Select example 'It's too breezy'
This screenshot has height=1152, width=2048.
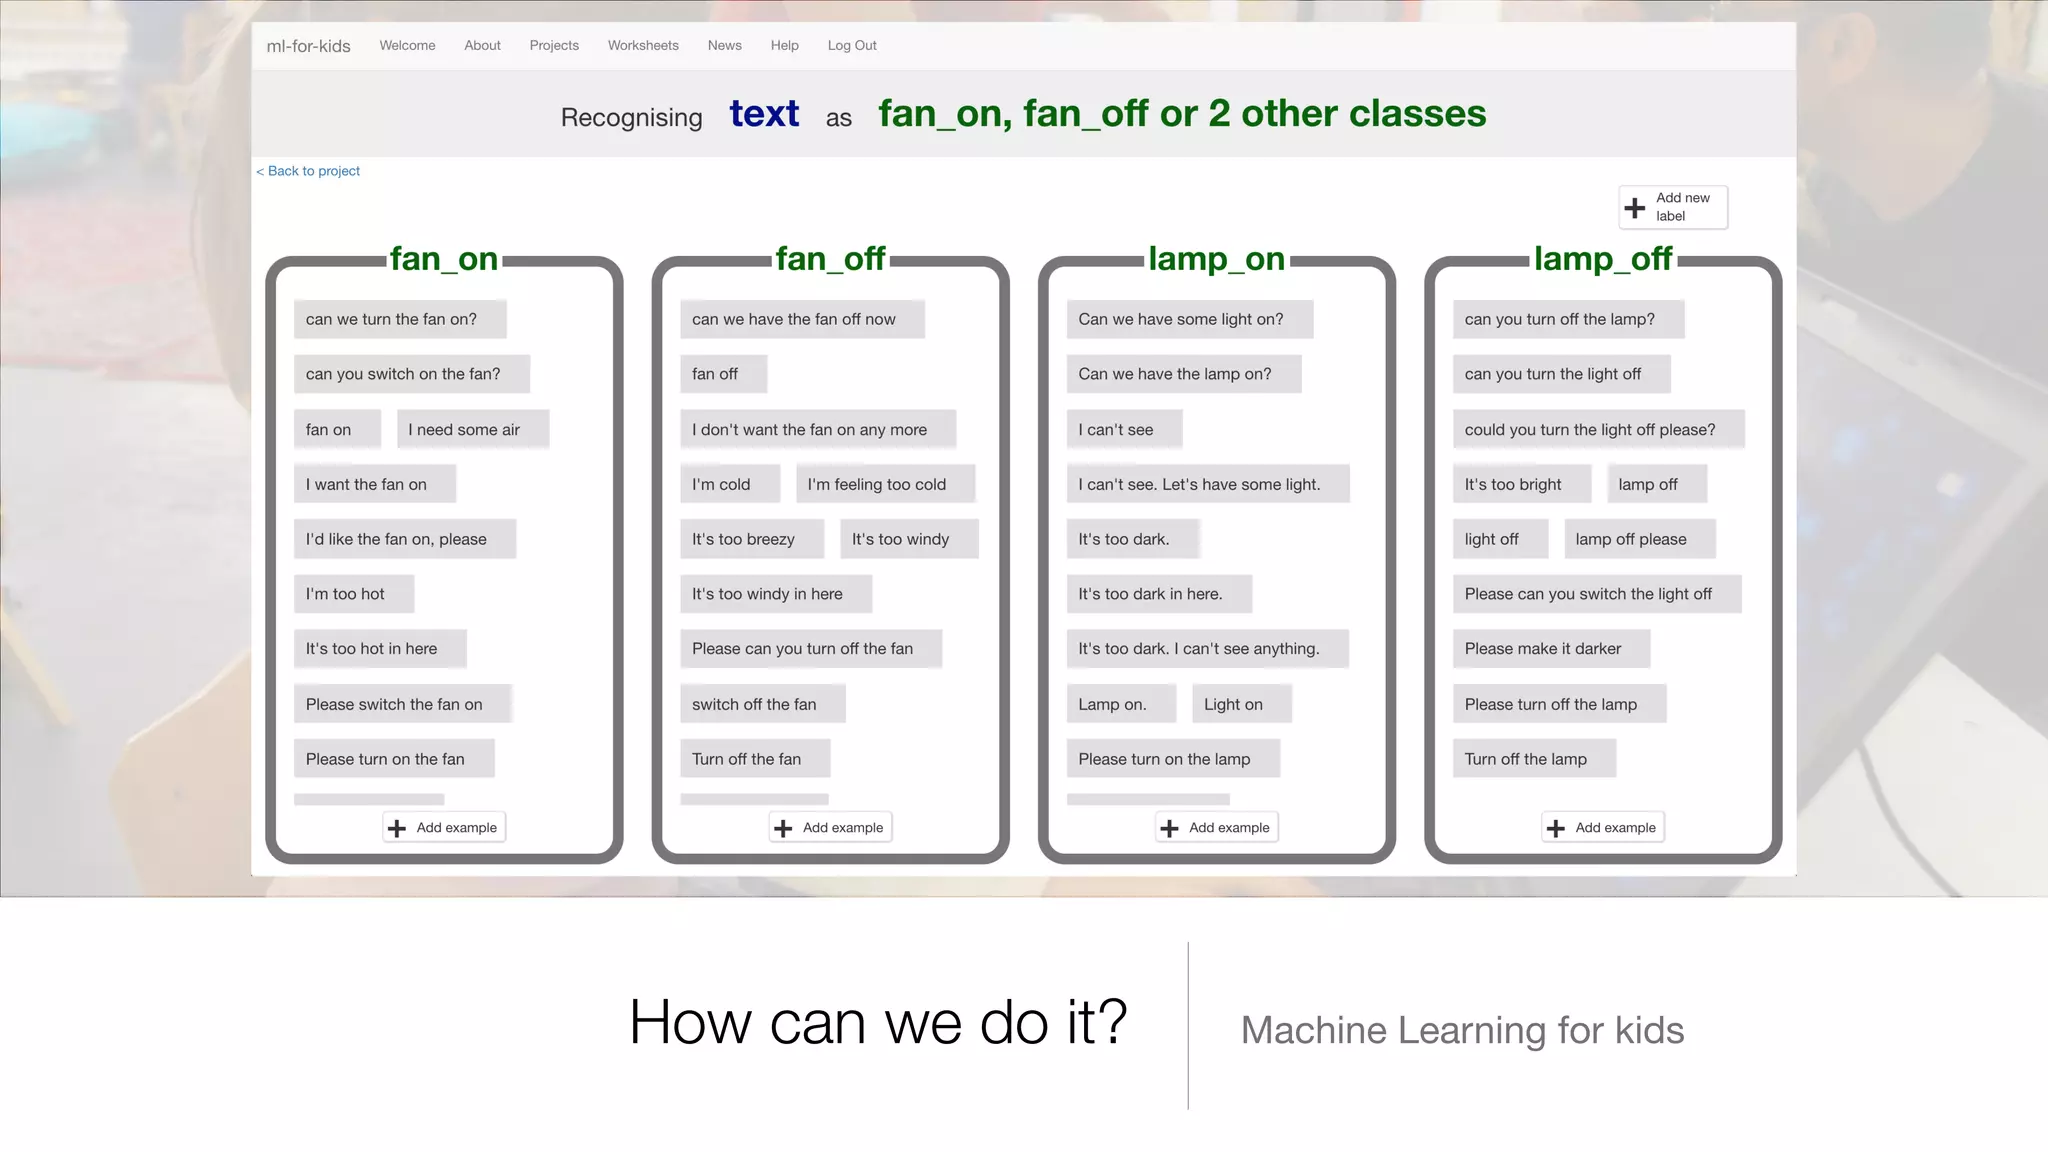point(752,539)
